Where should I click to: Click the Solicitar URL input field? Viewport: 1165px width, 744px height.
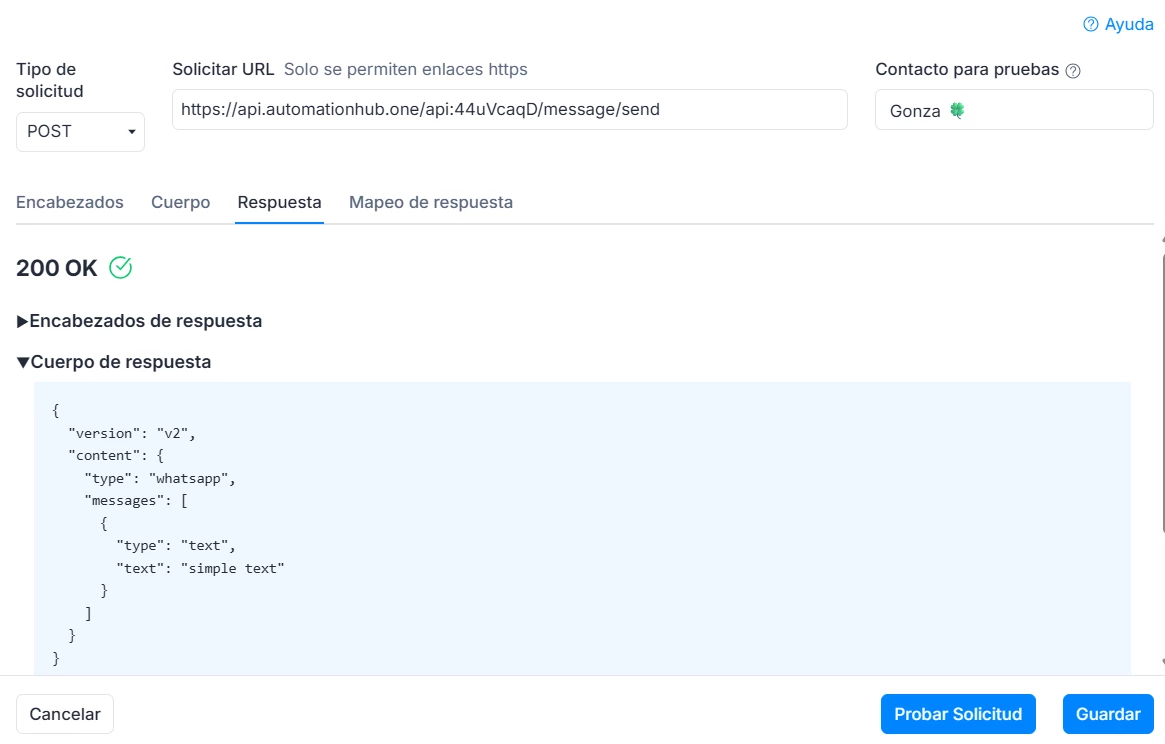(x=510, y=109)
